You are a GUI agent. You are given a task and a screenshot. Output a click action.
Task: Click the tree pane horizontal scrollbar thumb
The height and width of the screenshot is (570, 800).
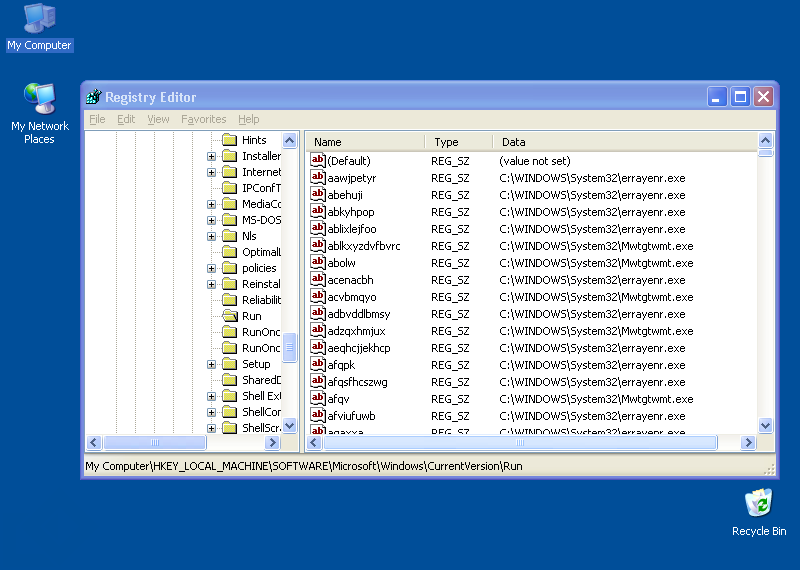[x=155, y=442]
